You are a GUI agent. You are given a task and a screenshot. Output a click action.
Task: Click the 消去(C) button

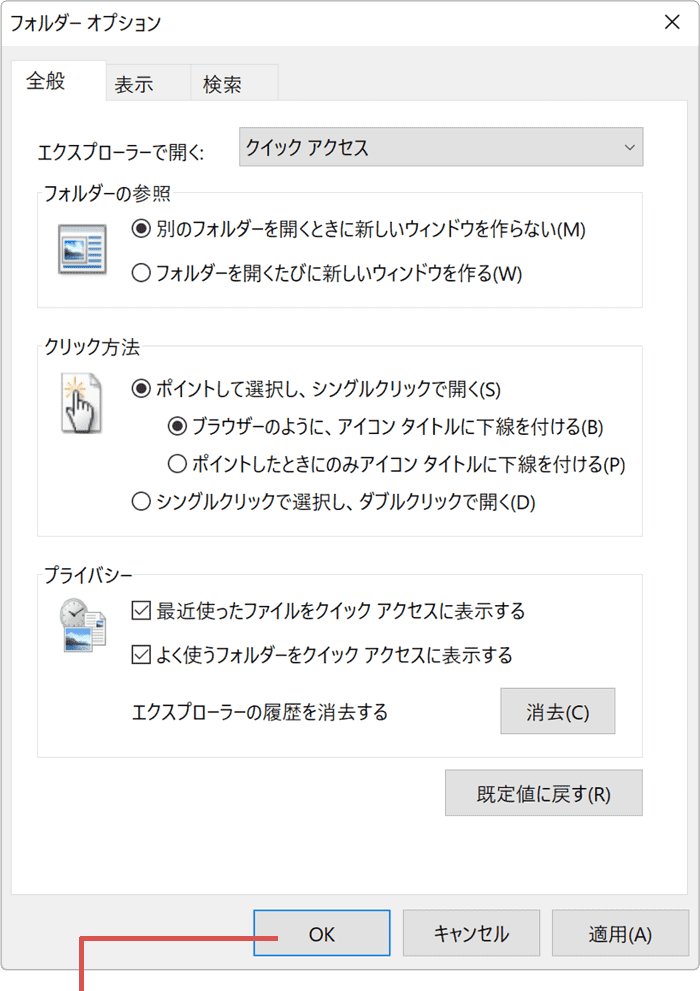tap(557, 711)
